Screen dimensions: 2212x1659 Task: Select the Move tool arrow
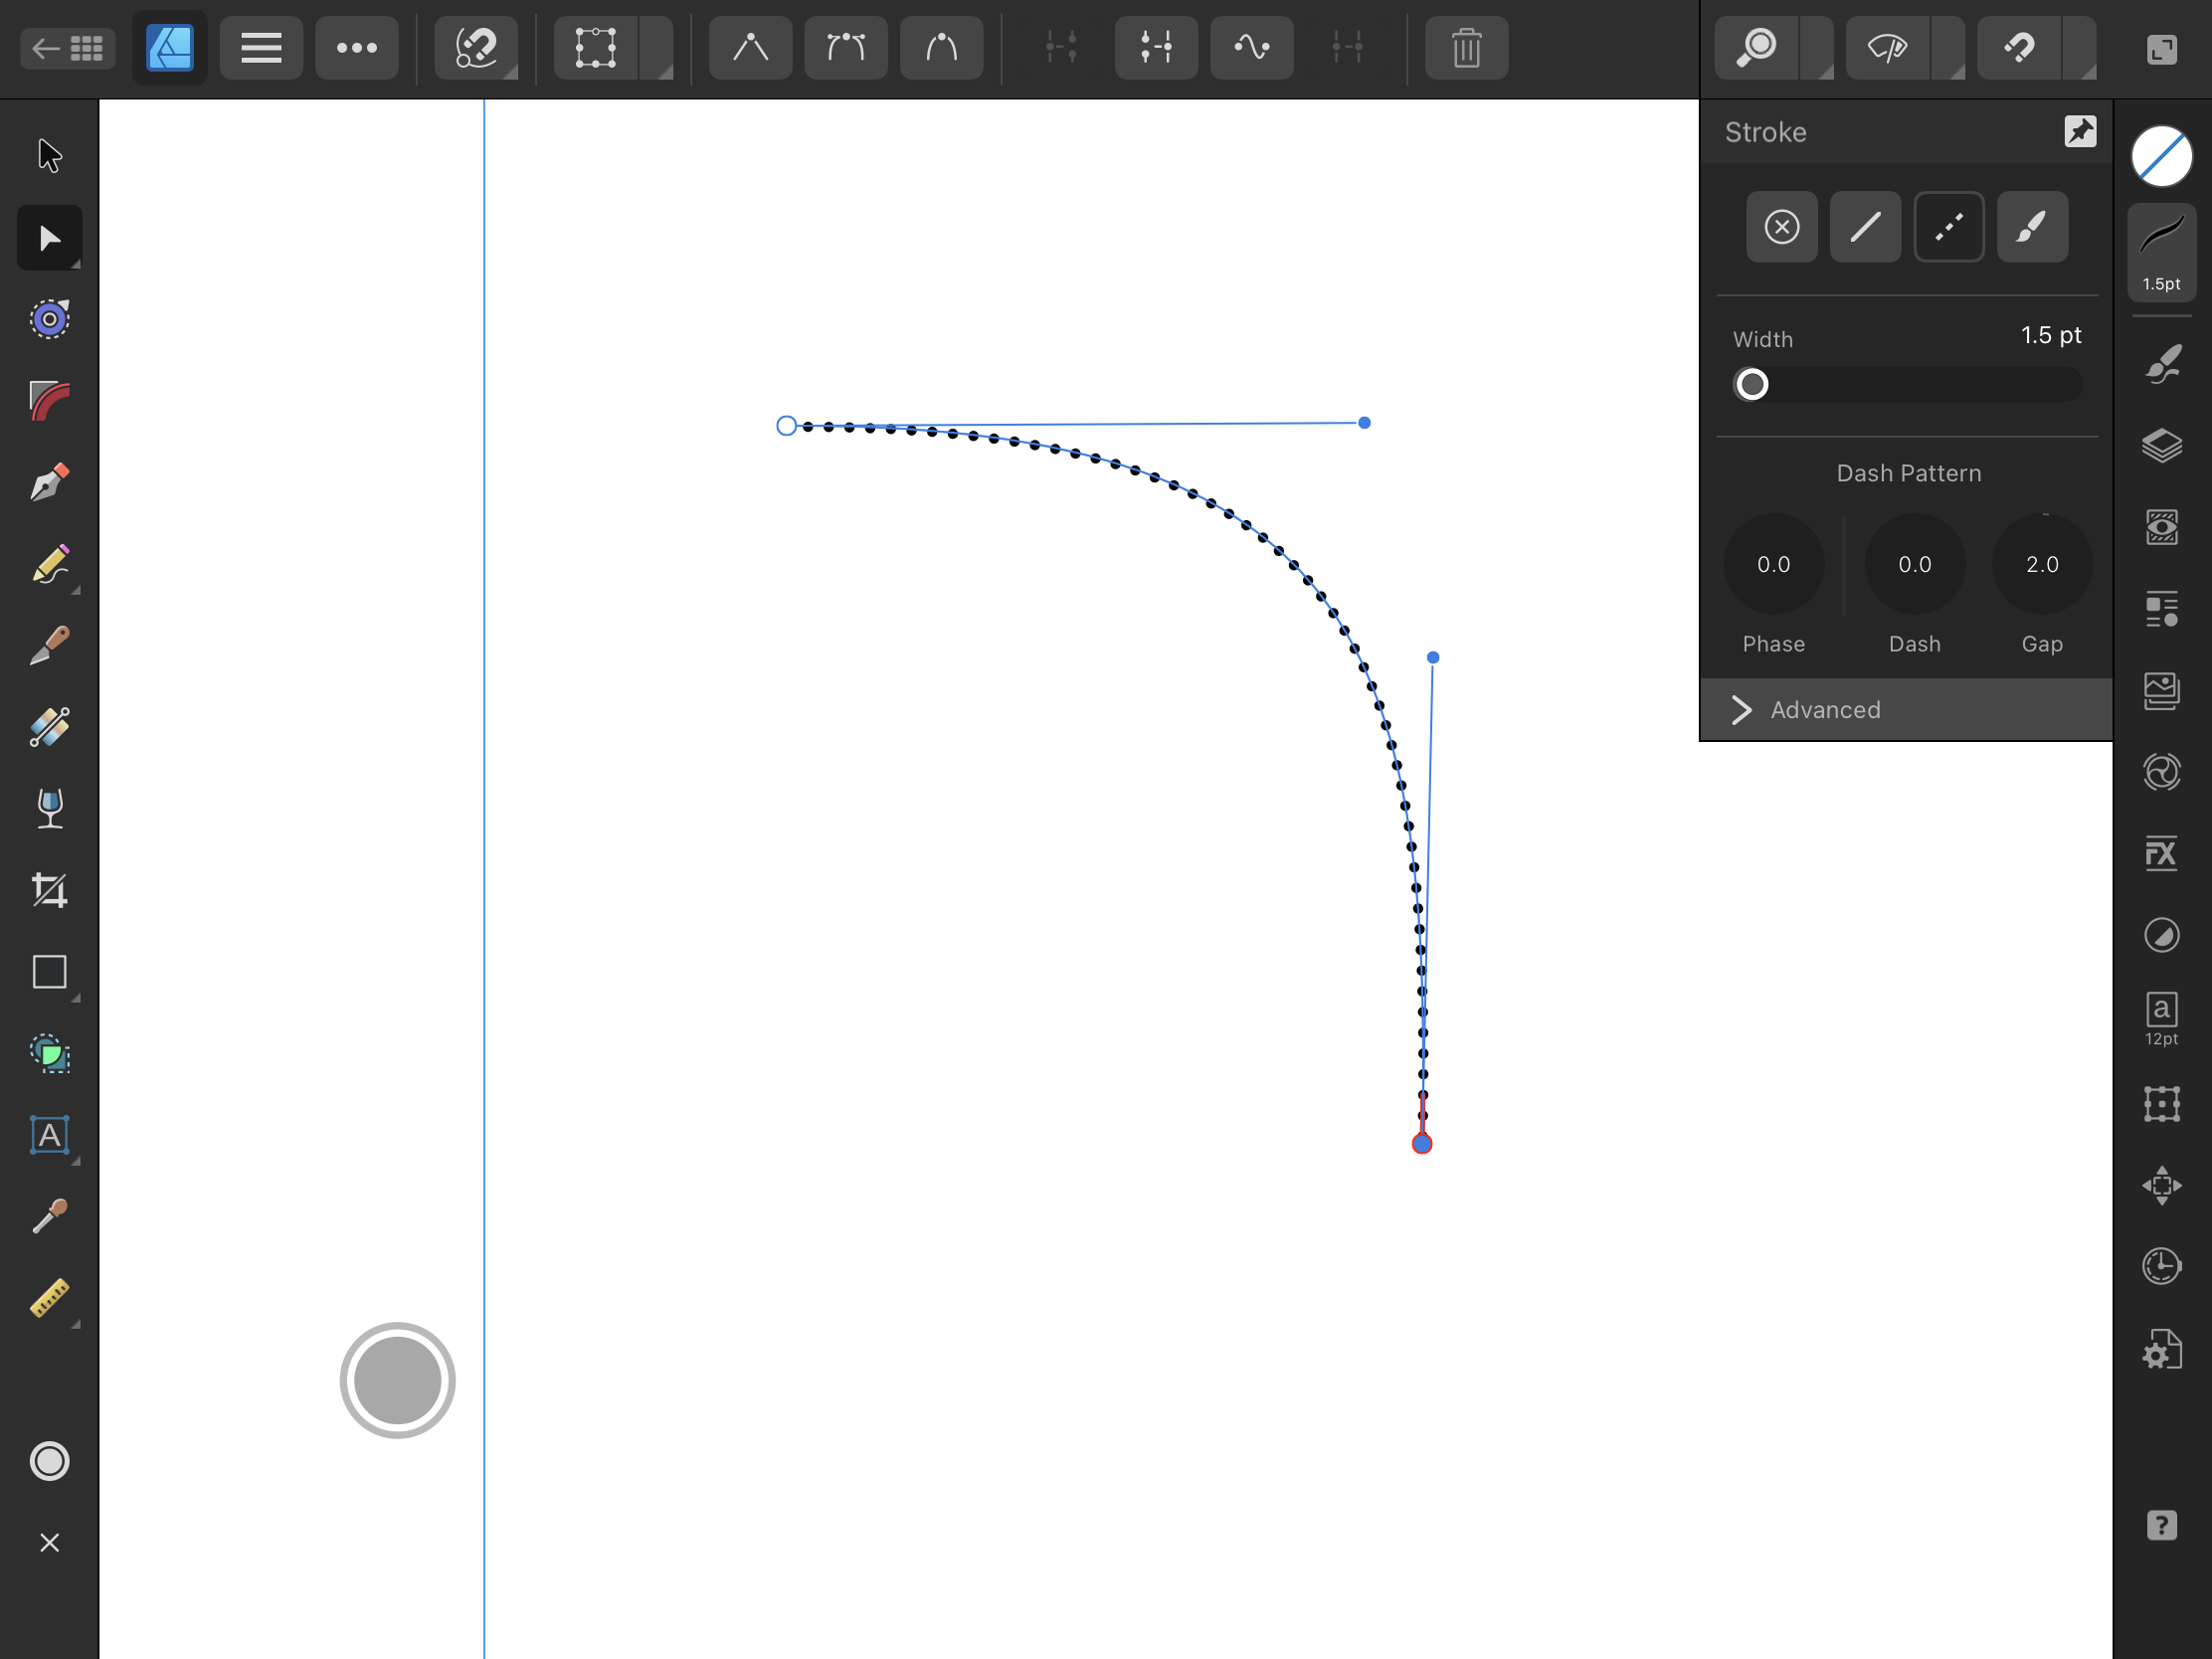pyautogui.click(x=49, y=156)
